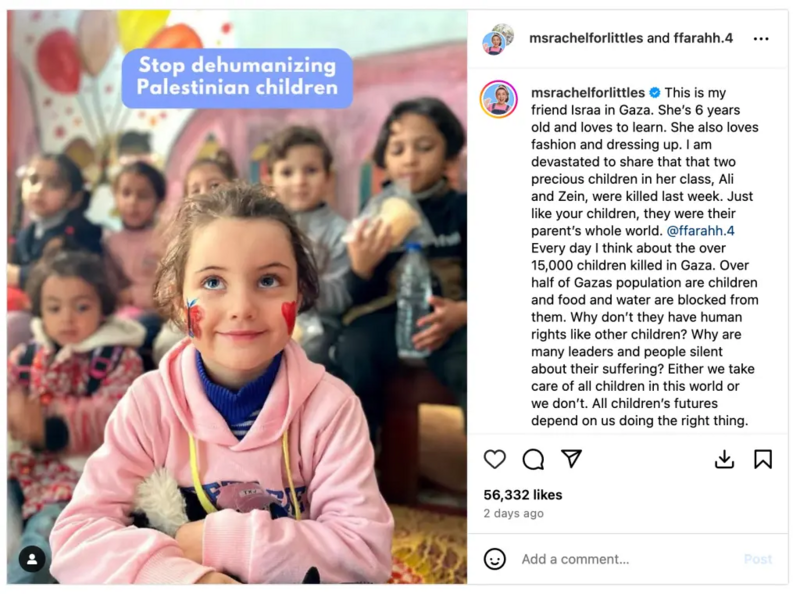Open comments via speech bubble icon
800x594 pixels.
pos(533,459)
